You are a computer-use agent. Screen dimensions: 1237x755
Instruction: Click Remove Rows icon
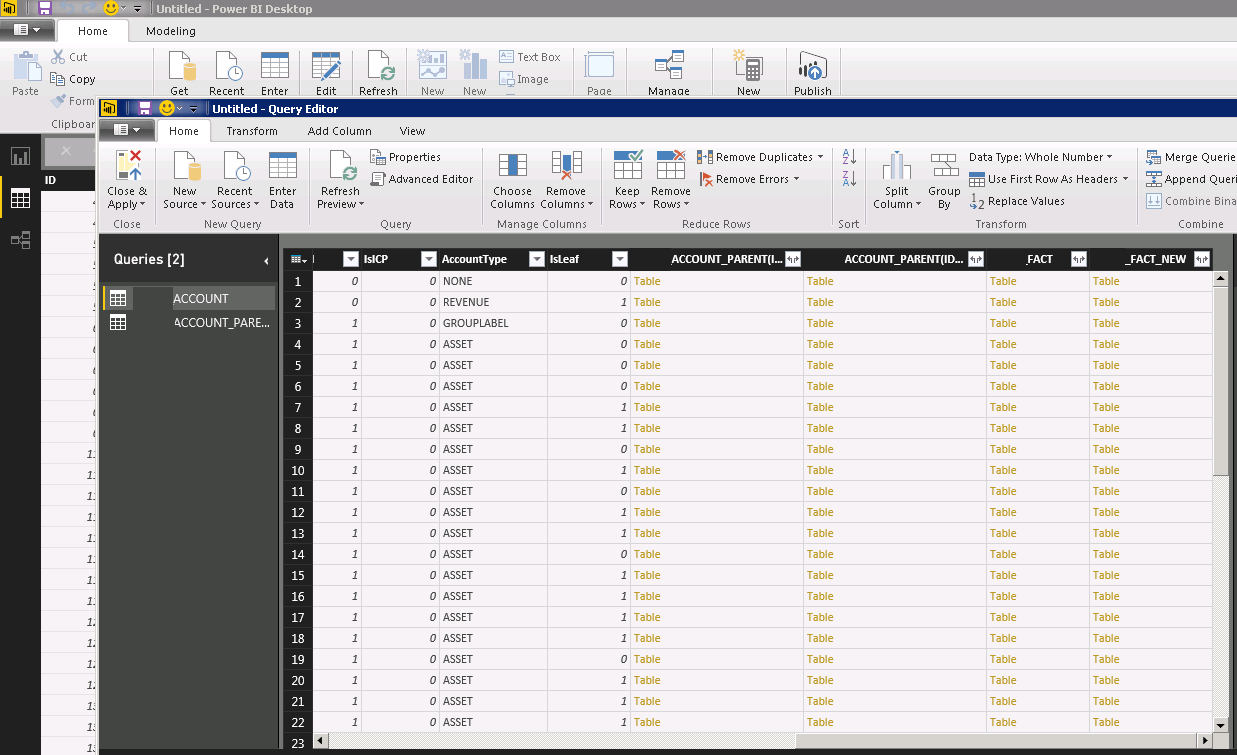click(671, 165)
